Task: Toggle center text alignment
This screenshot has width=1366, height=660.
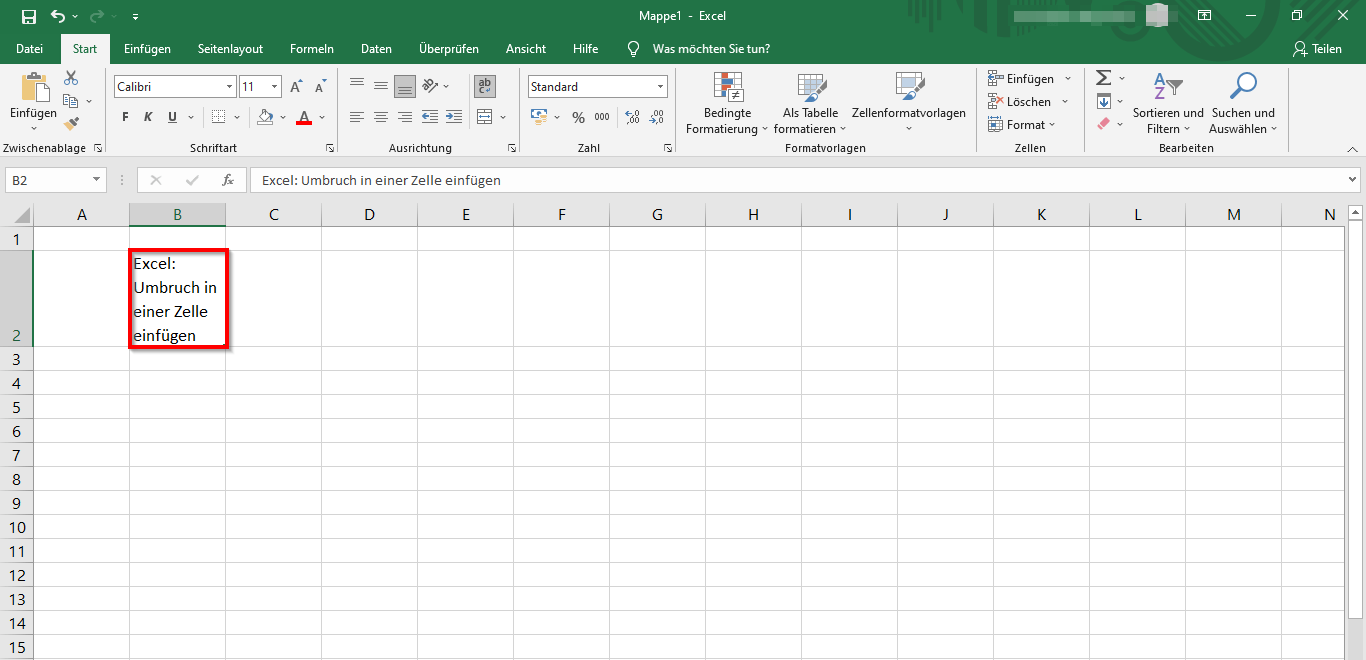Action: tap(381, 117)
